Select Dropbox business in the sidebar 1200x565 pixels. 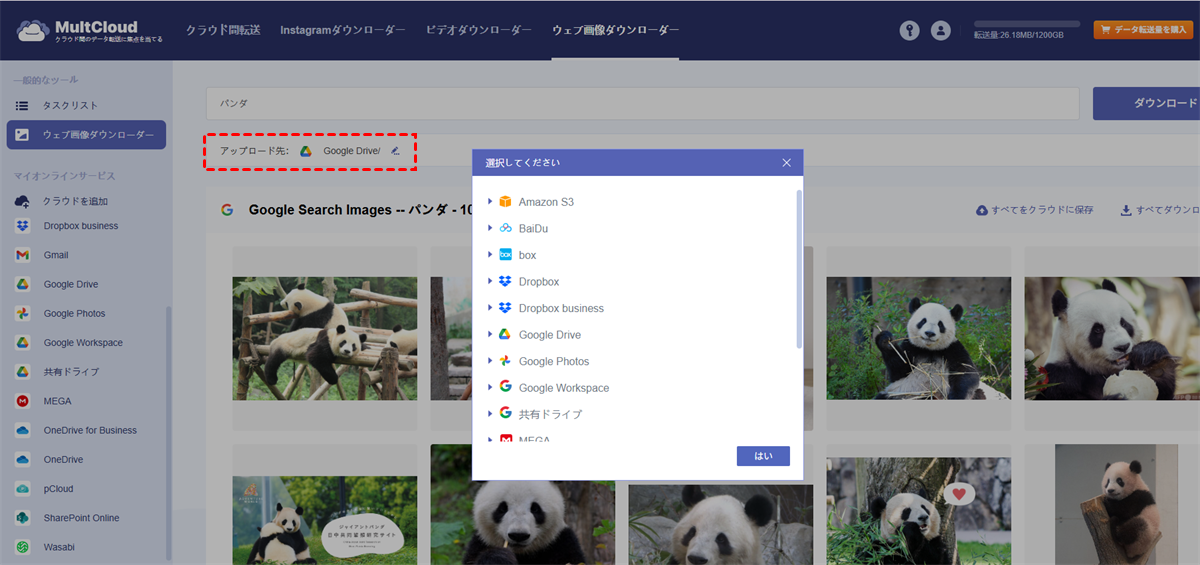click(81, 226)
